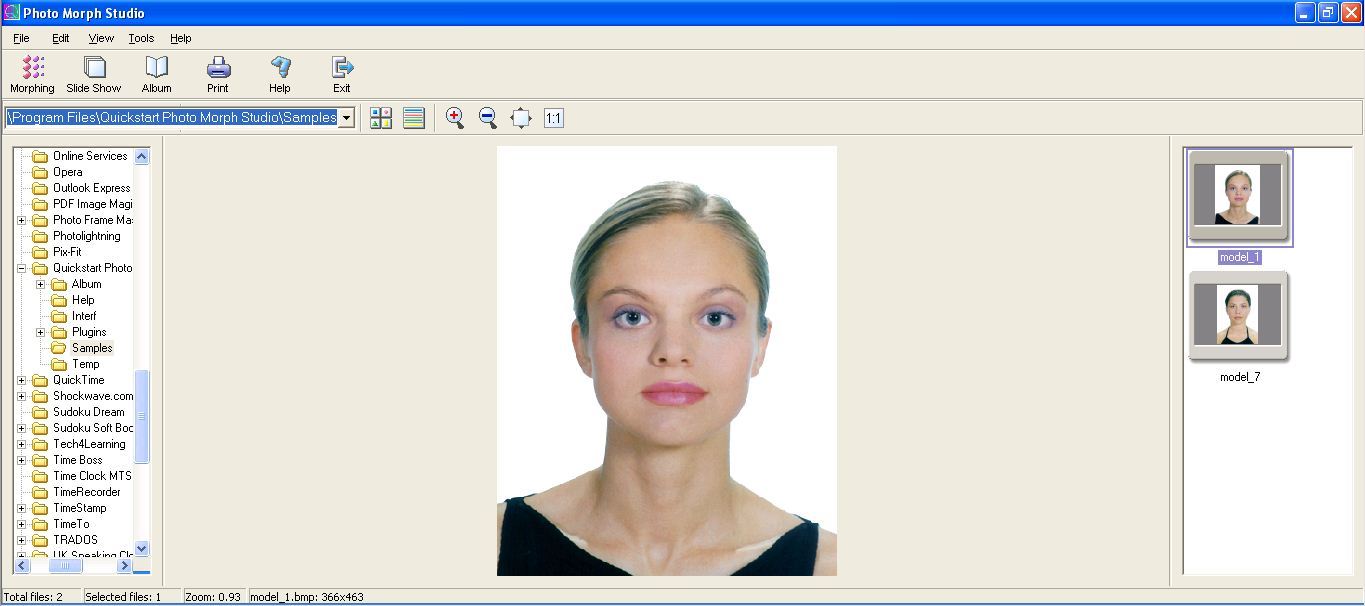Start the Slide Show
This screenshot has width=1365, height=606.
pyautogui.click(x=94, y=74)
